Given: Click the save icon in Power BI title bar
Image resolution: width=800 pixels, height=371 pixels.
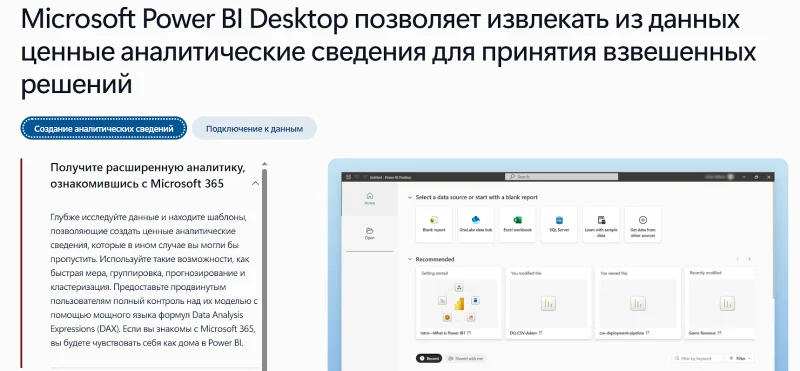Looking at the screenshot, I should [348, 177].
